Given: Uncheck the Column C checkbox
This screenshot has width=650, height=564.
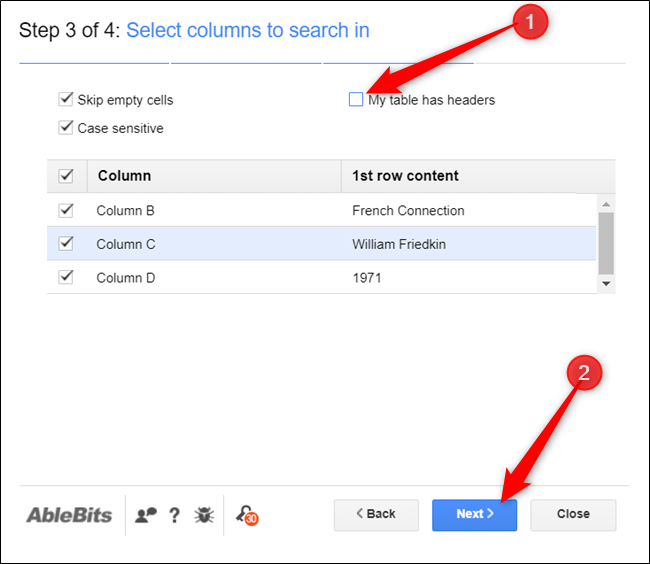Looking at the screenshot, I should [66, 244].
